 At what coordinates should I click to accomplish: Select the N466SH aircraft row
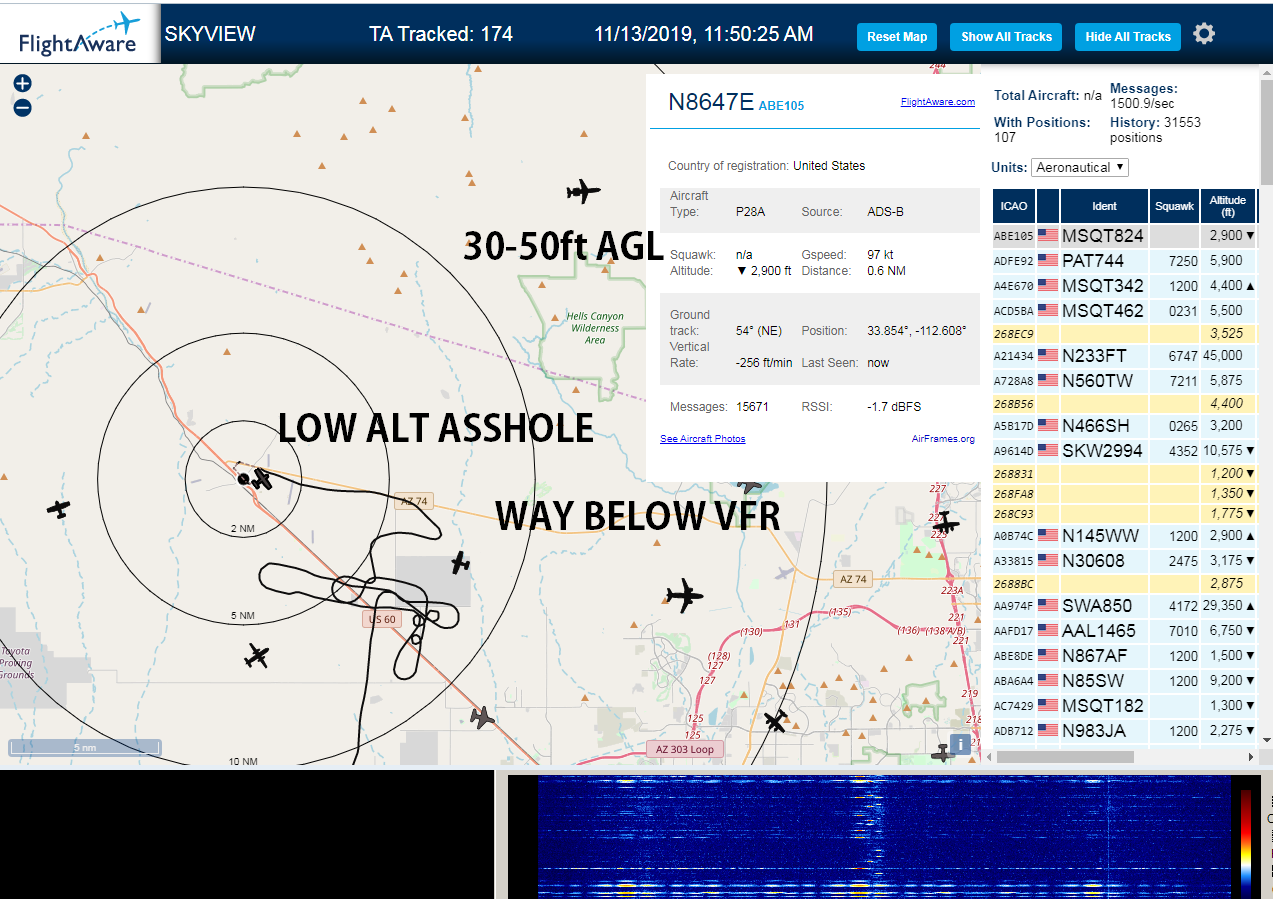click(x=1124, y=425)
